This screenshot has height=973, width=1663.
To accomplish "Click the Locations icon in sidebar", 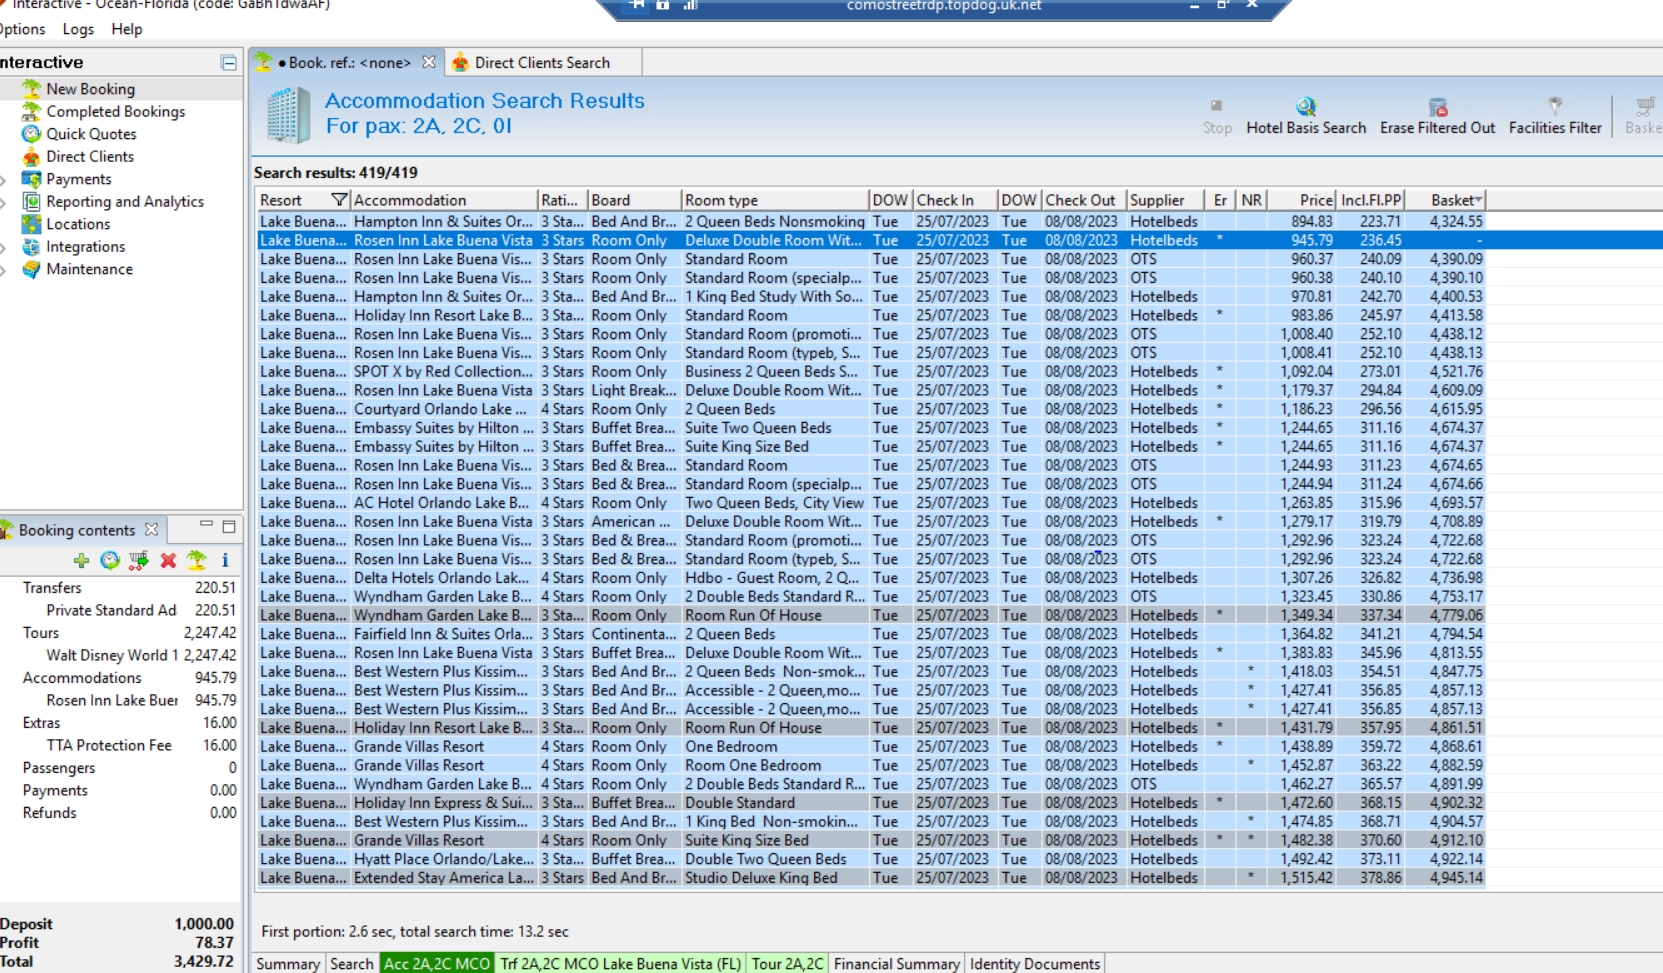I will [x=31, y=224].
